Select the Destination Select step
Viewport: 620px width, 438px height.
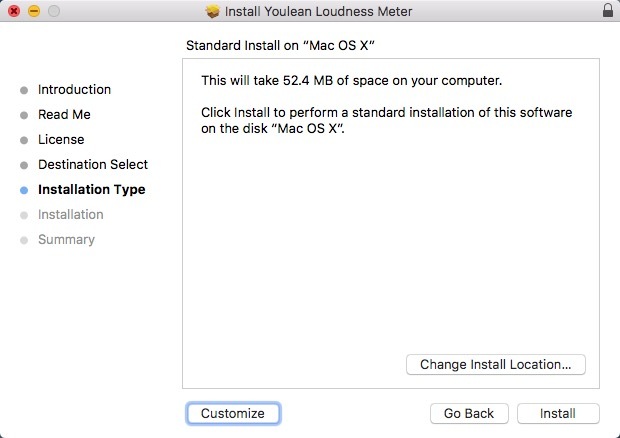point(93,165)
